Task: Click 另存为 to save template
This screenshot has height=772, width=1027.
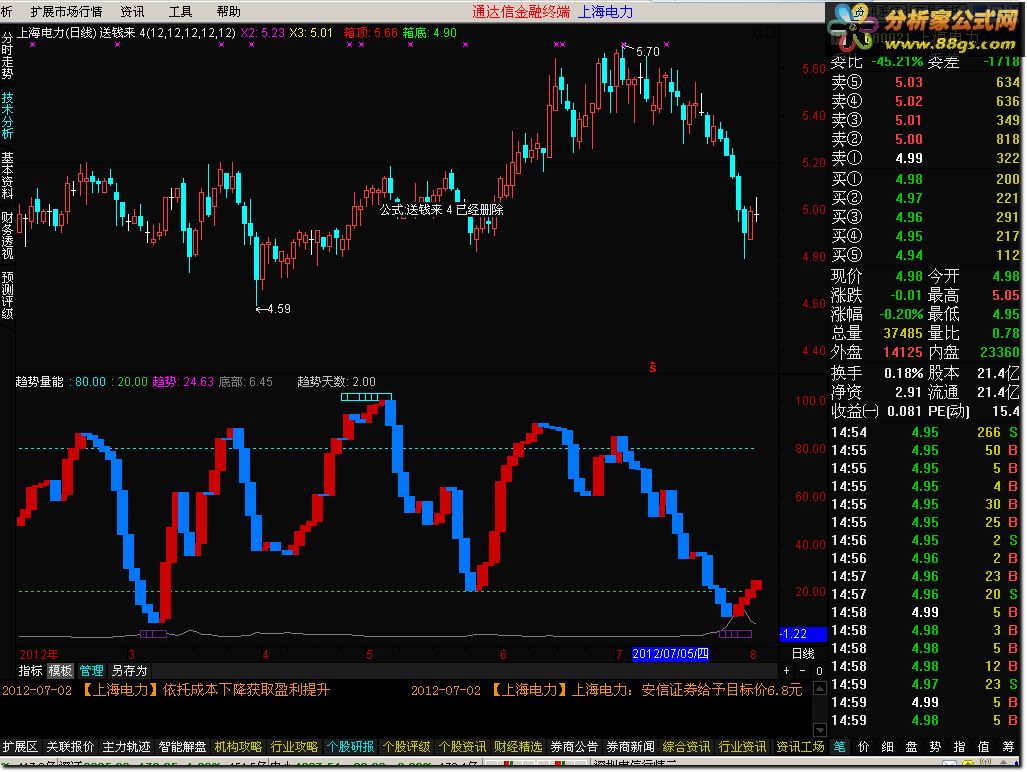Action: (129, 671)
